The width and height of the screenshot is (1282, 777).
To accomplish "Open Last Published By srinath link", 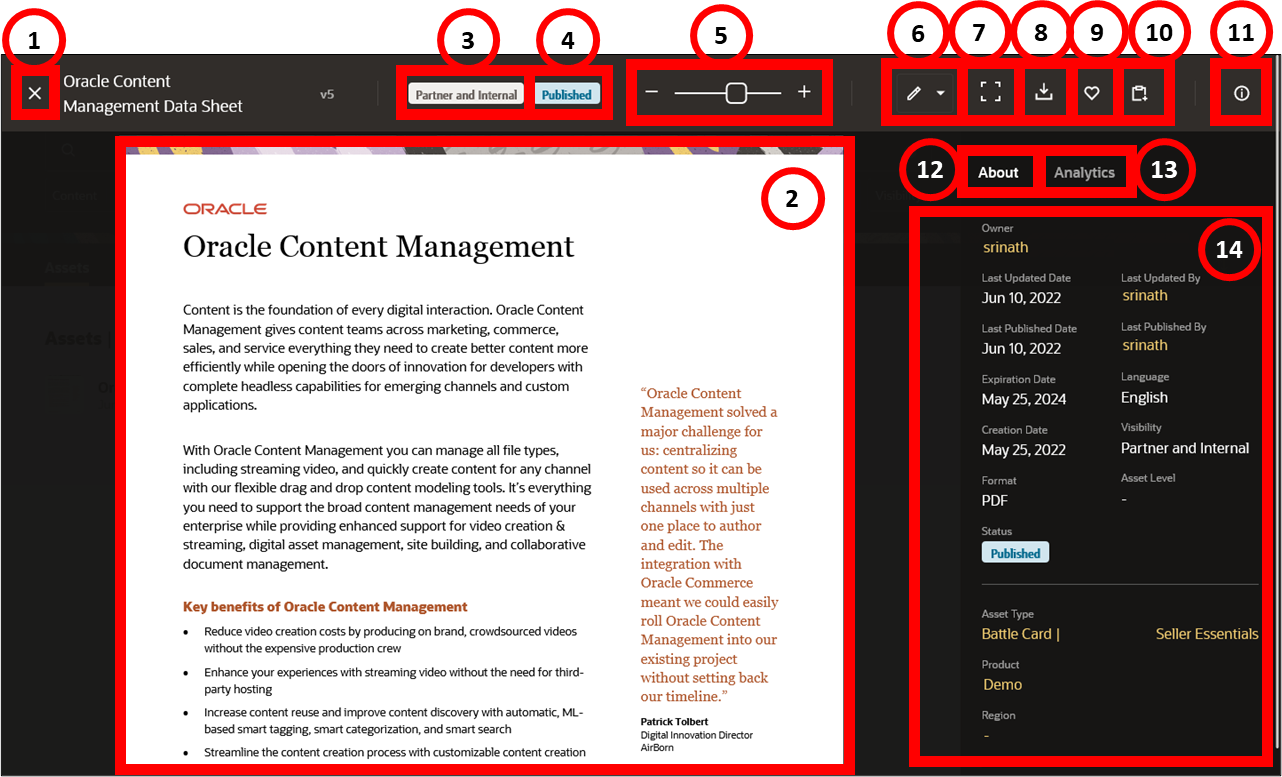I will point(1145,345).
